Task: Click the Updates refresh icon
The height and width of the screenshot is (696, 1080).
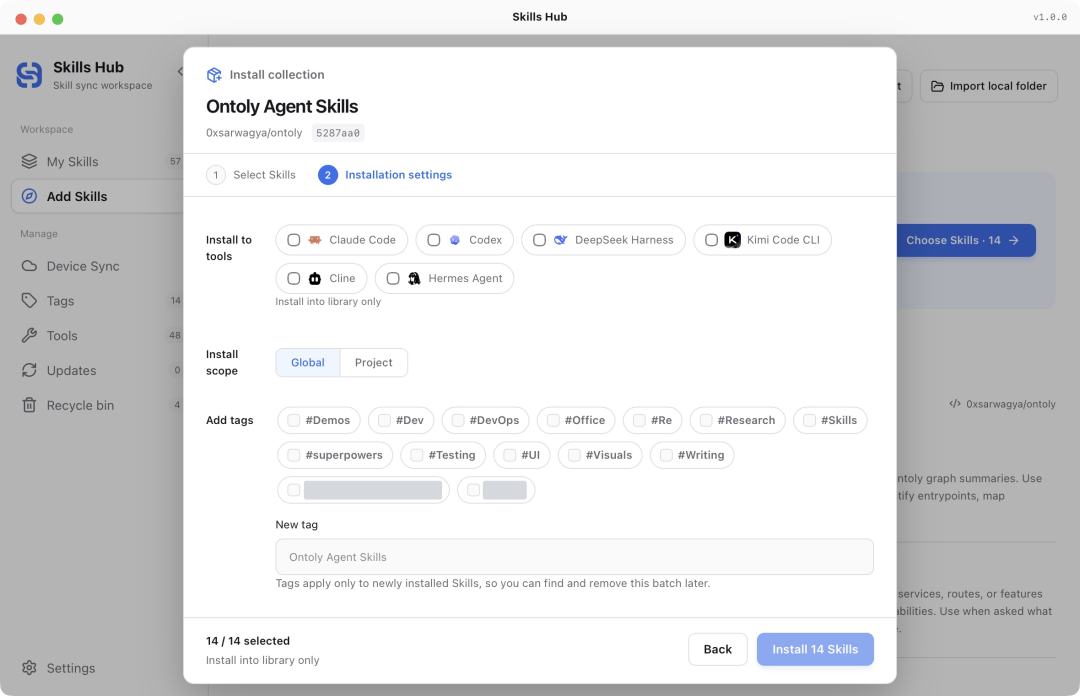Action: click(x=29, y=370)
